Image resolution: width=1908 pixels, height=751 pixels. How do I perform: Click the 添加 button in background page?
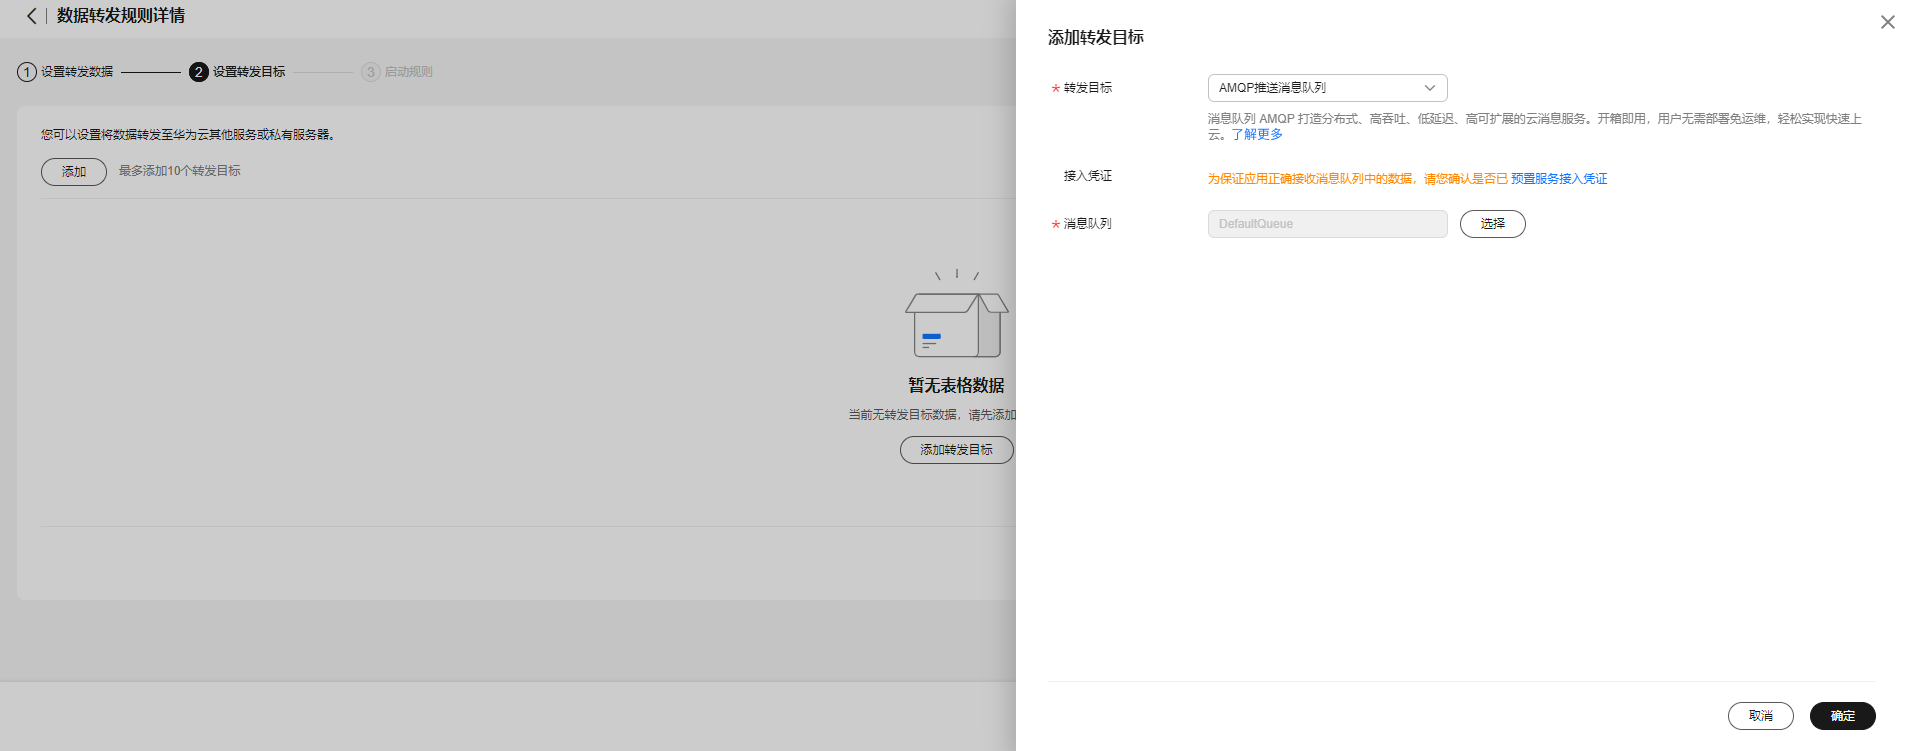tap(74, 172)
